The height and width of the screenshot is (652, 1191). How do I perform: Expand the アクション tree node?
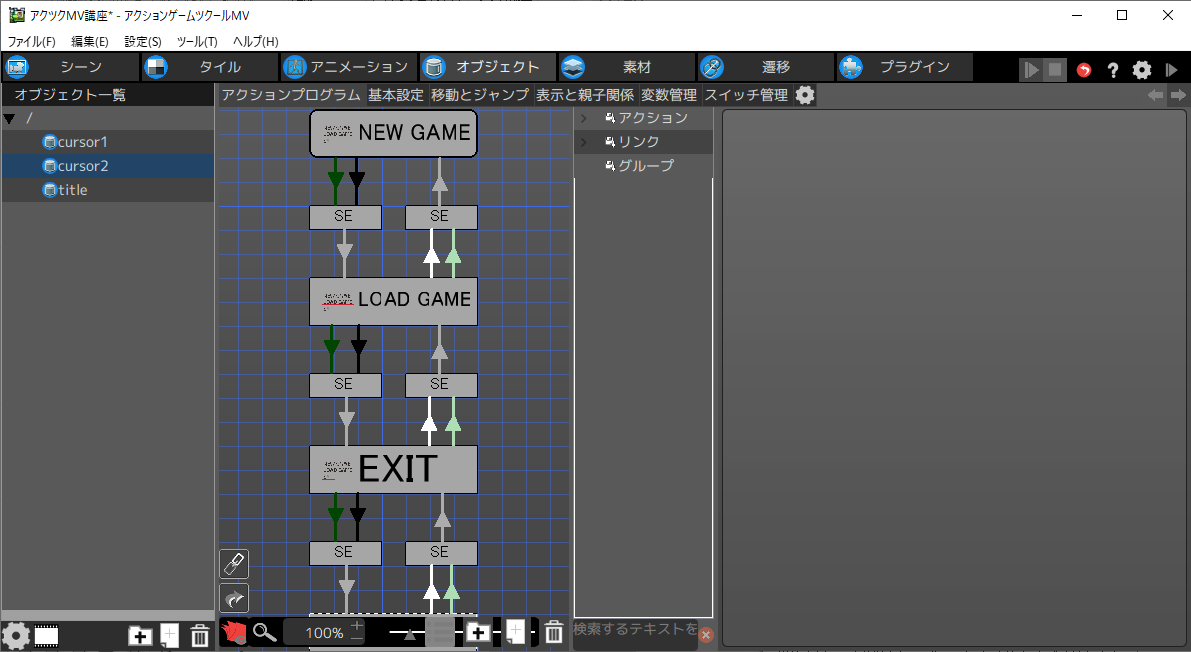tap(584, 118)
